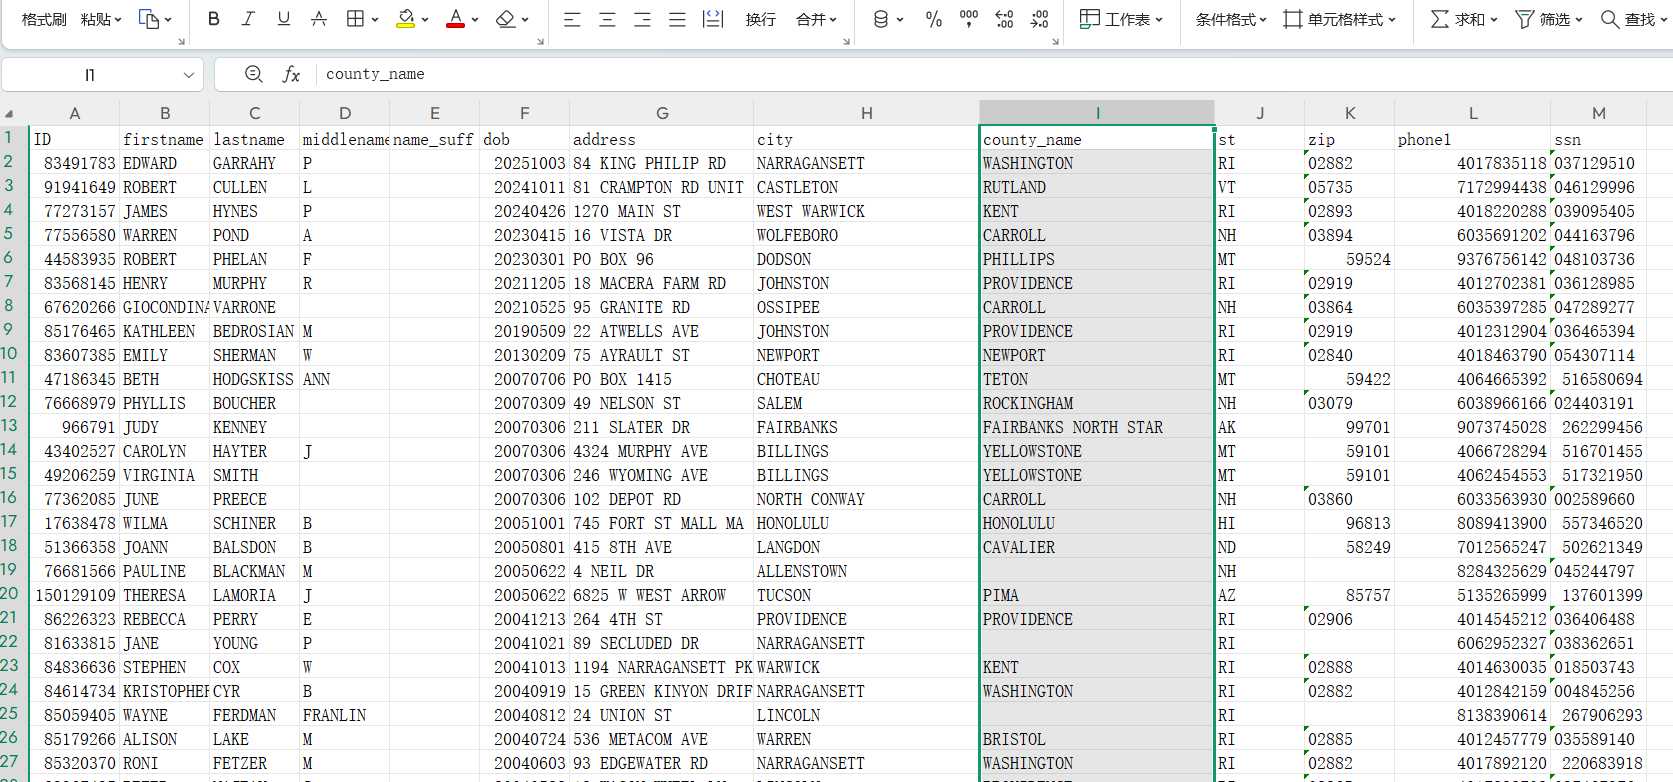
Task: Click the copy icon
Action: click(148, 19)
